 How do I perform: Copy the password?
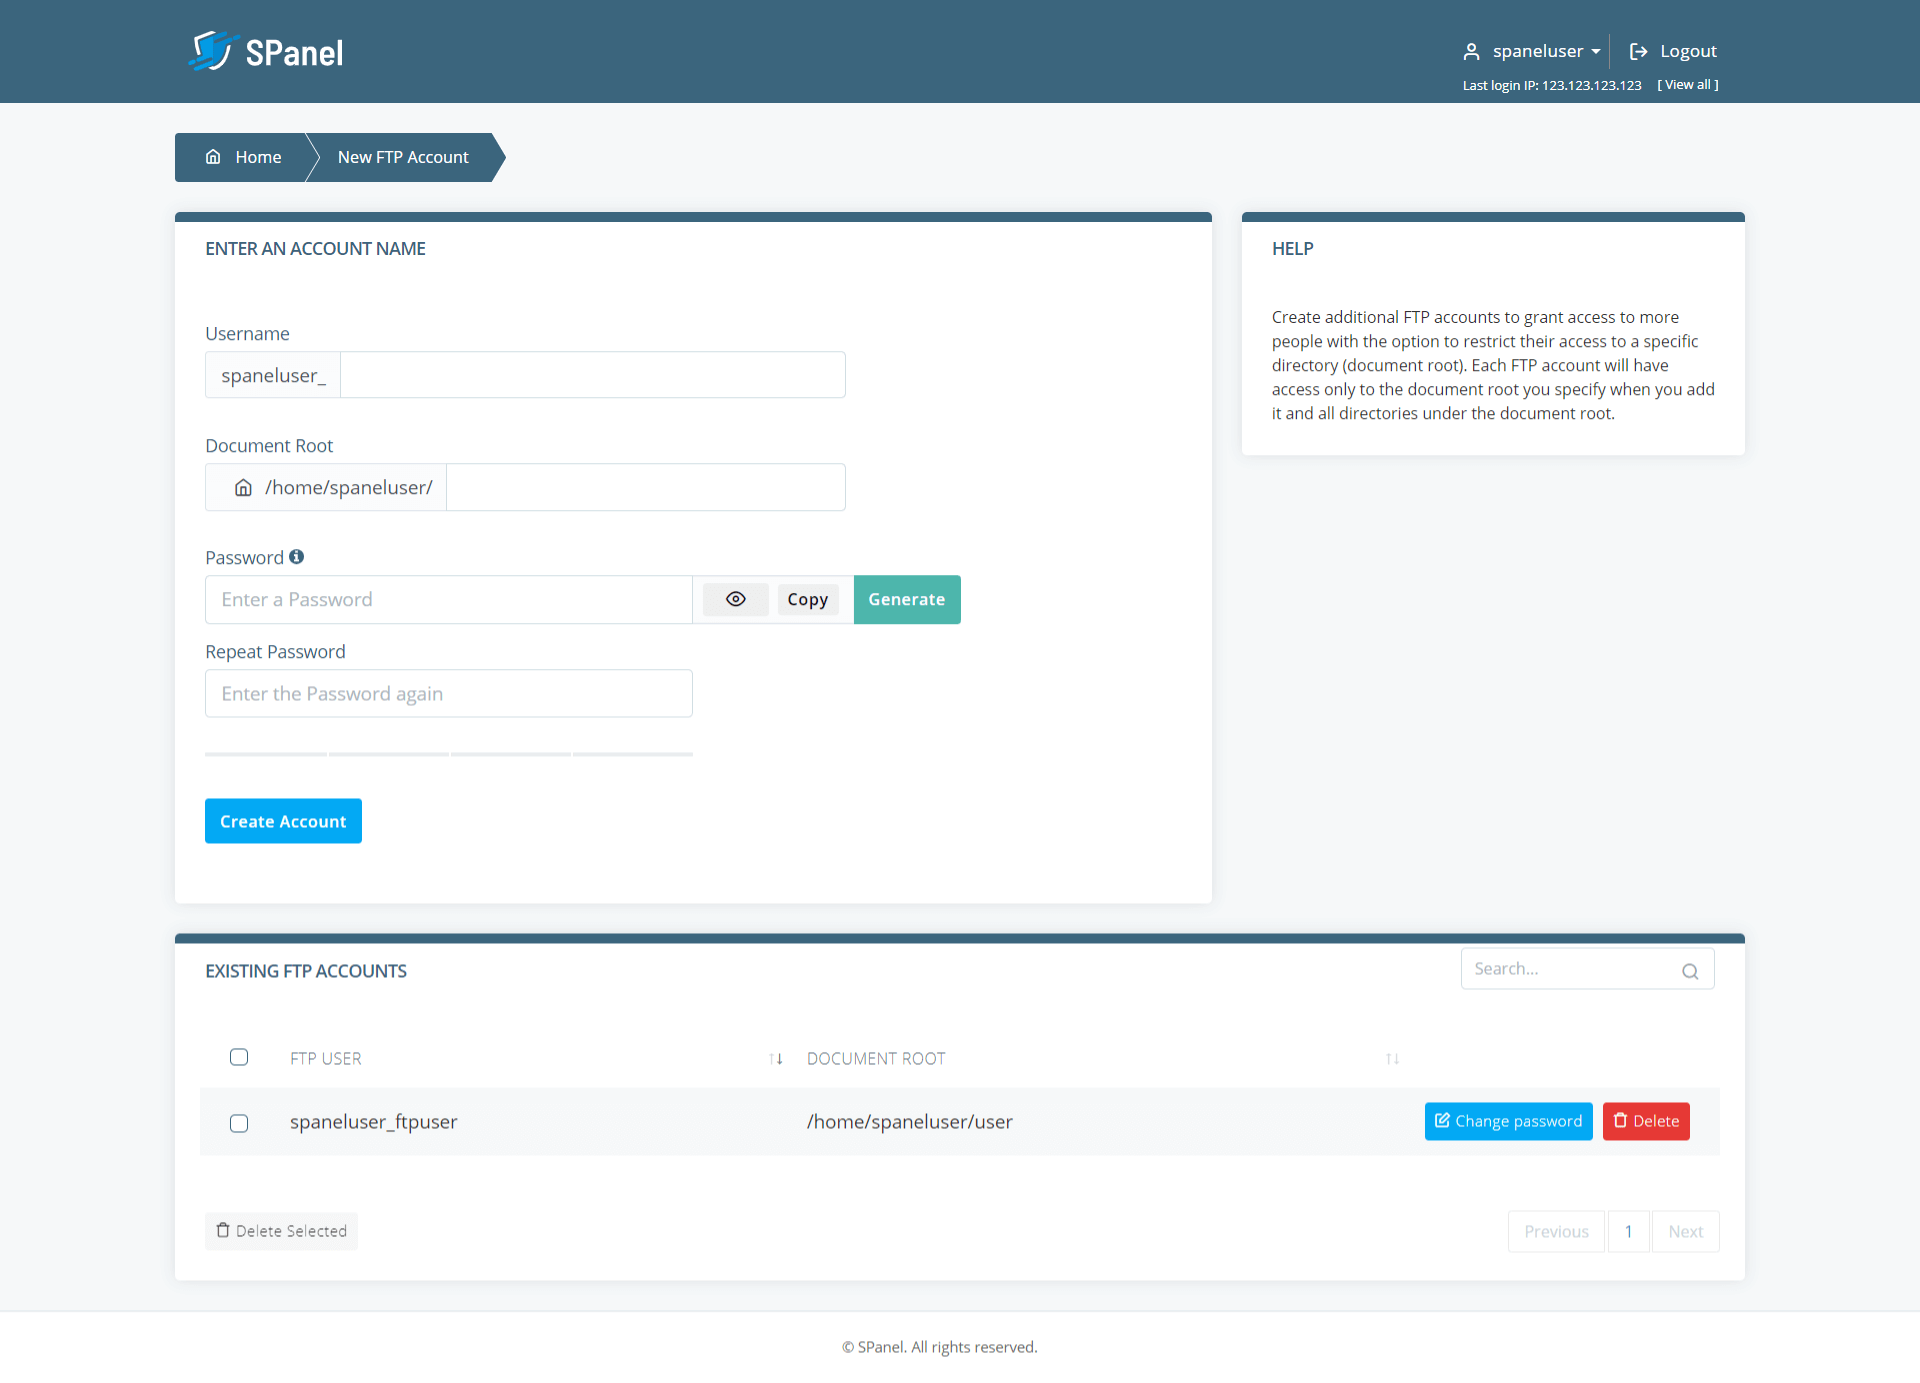(x=808, y=600)
